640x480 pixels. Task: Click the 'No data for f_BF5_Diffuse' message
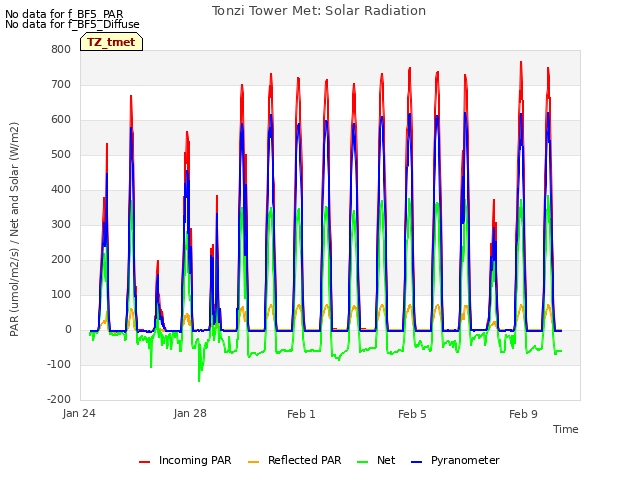72,24
